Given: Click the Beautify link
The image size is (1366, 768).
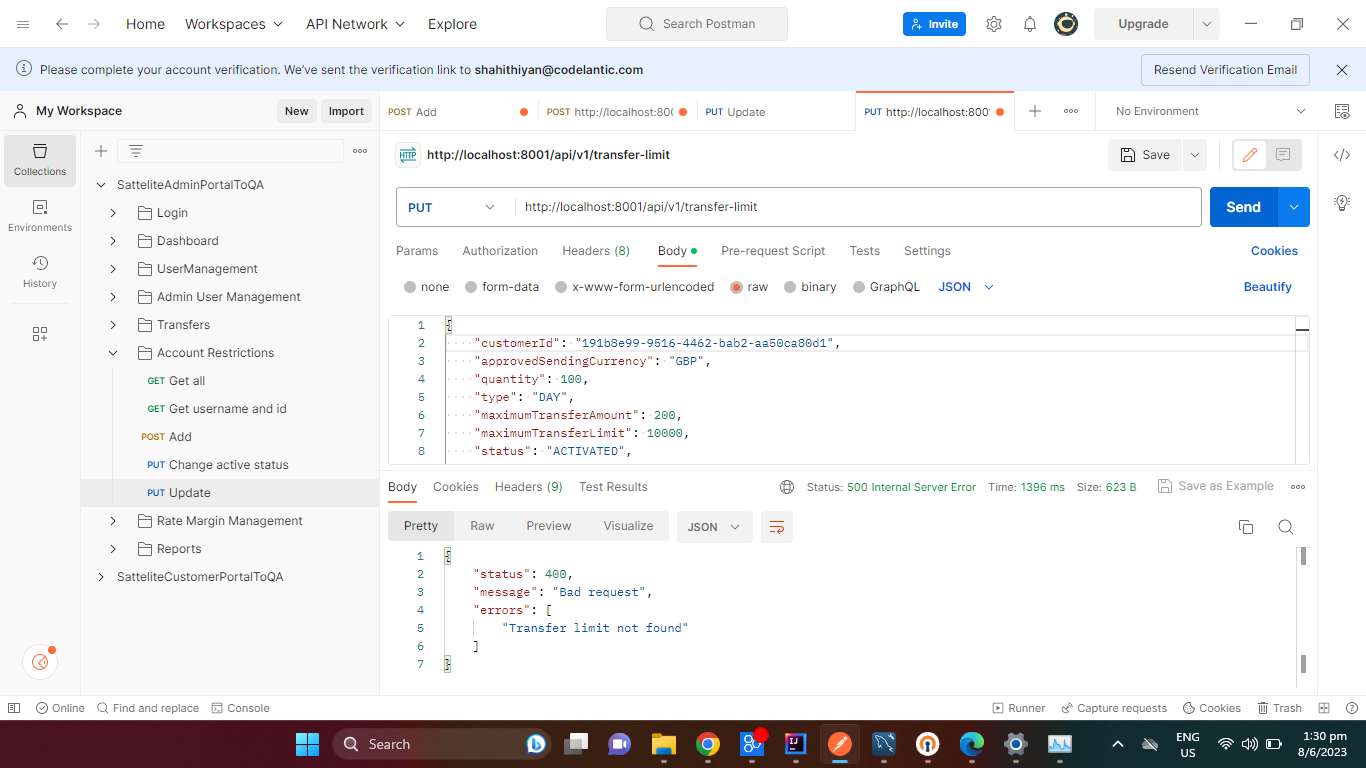Looking at the screenshot, I should point(1268,287).
